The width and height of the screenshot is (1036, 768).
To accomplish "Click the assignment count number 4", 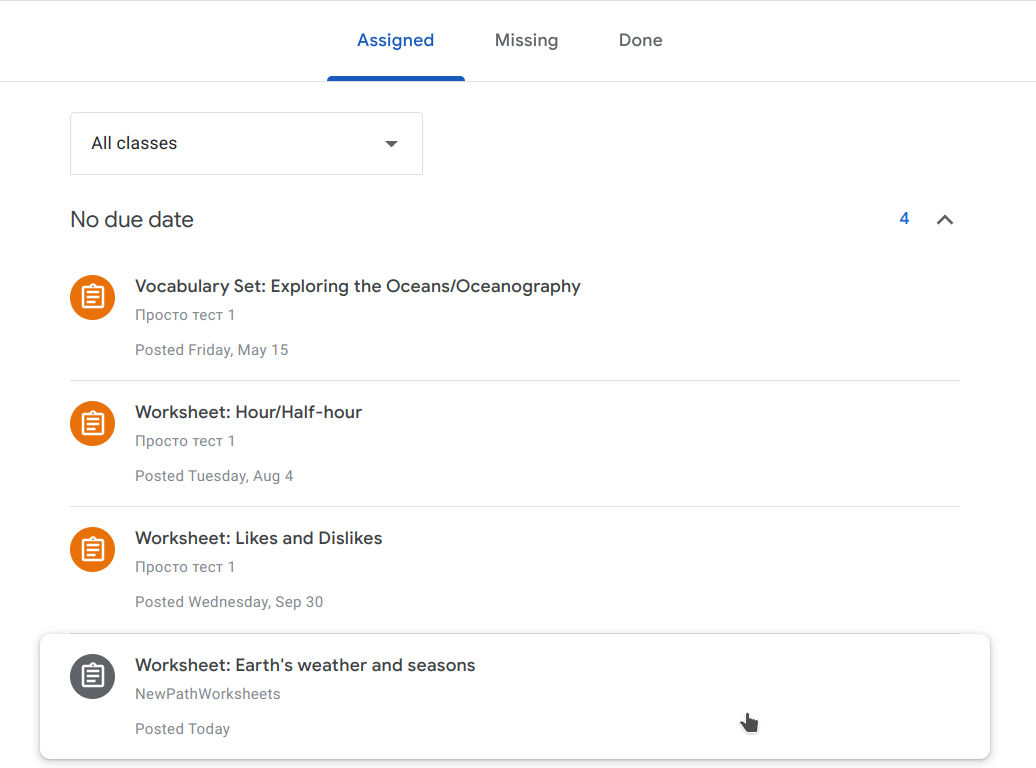I will point(904,219).
